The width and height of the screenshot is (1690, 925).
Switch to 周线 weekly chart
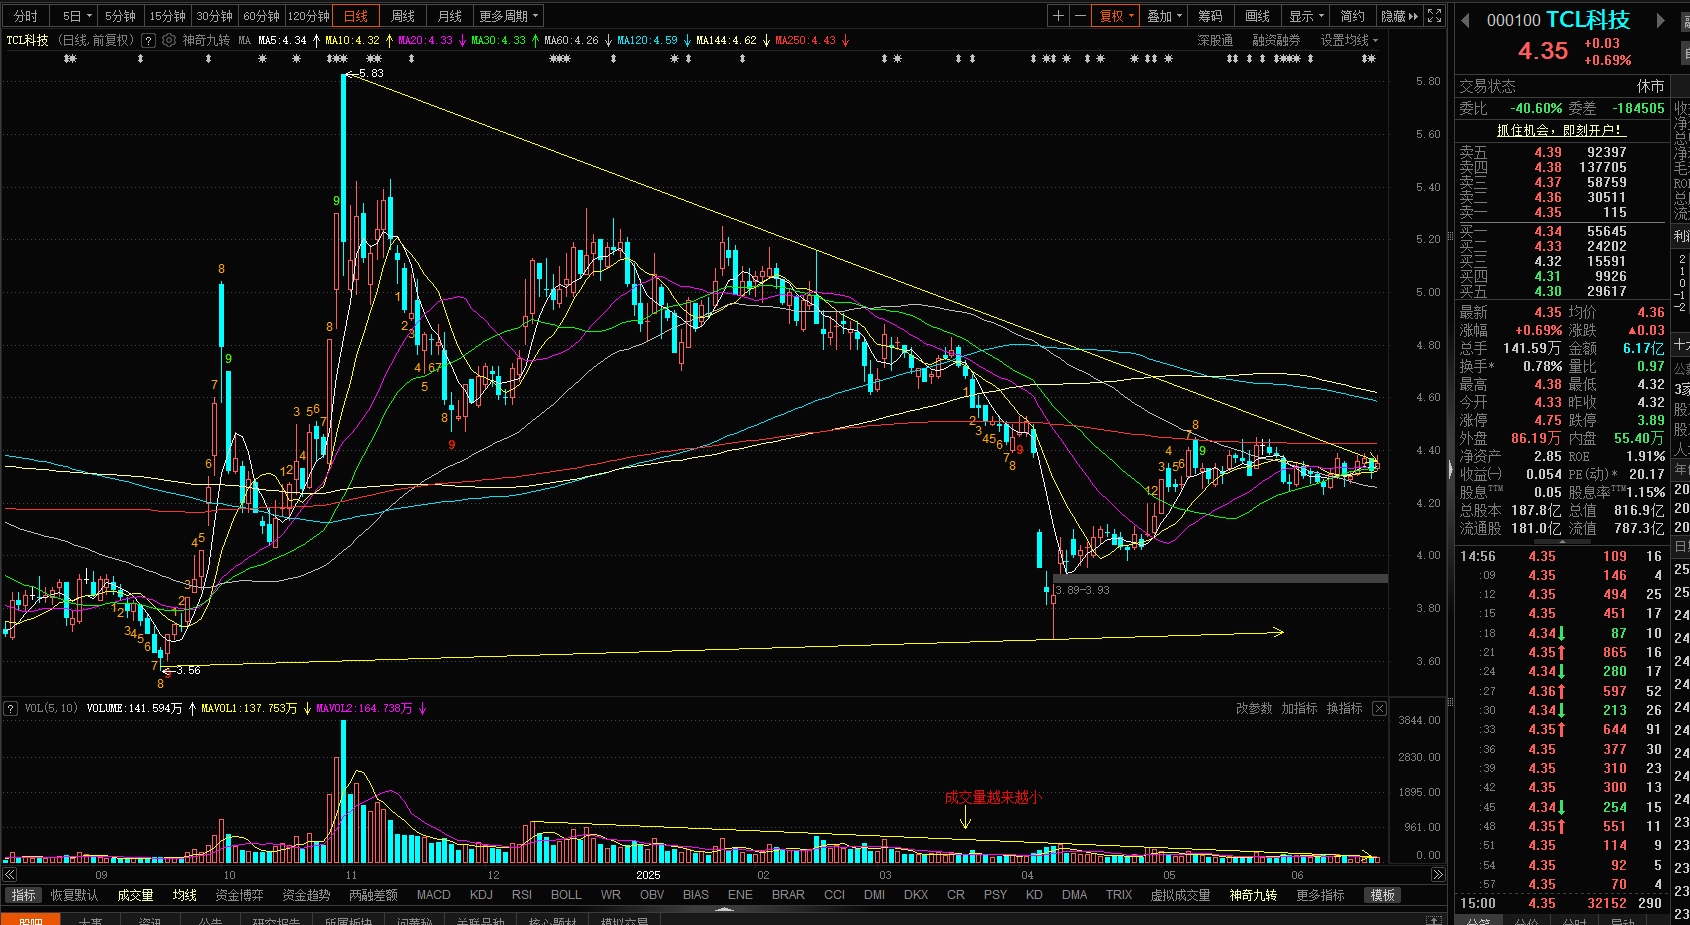(403, 16)
